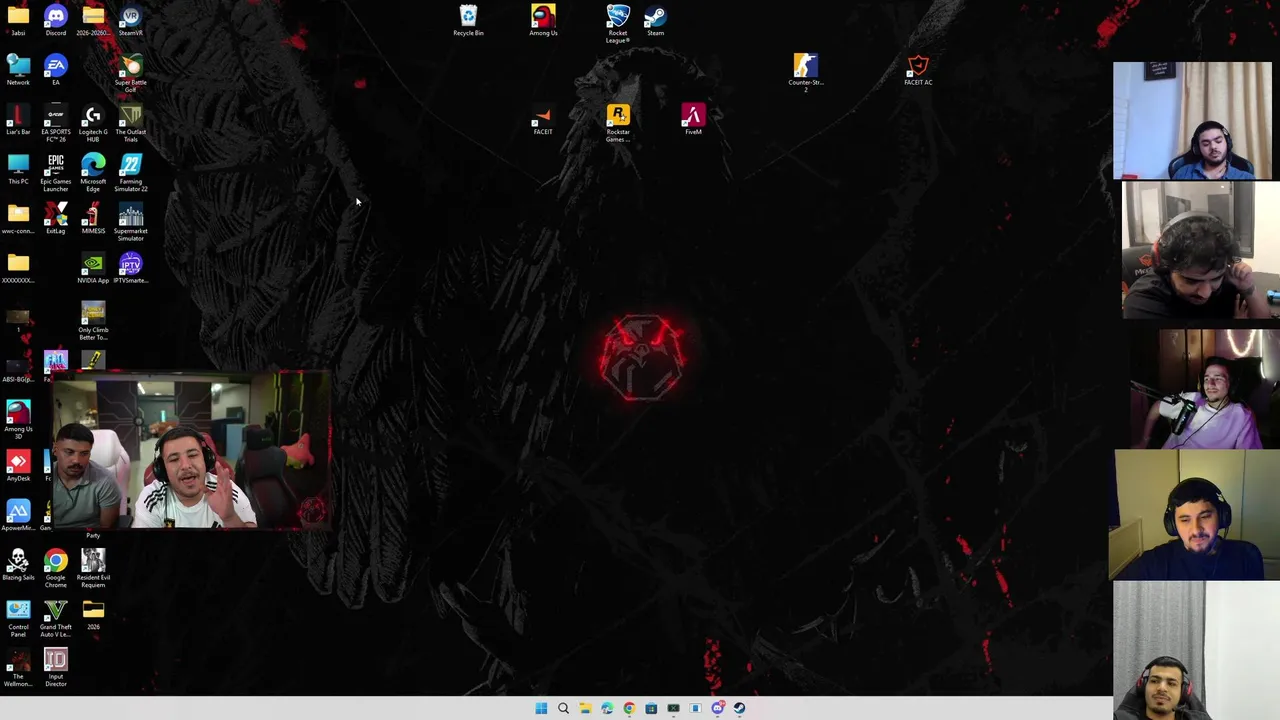
Task: Open Rockstar Games Launcher shortcut
Action: (x=618, y=123)
